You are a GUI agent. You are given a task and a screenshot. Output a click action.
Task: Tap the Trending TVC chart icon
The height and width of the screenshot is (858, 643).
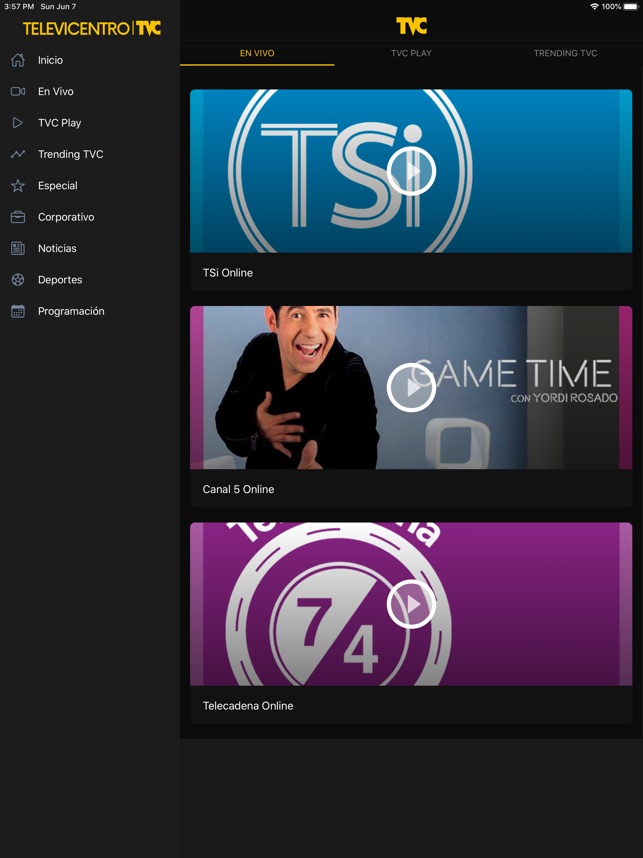pos(18,154)
